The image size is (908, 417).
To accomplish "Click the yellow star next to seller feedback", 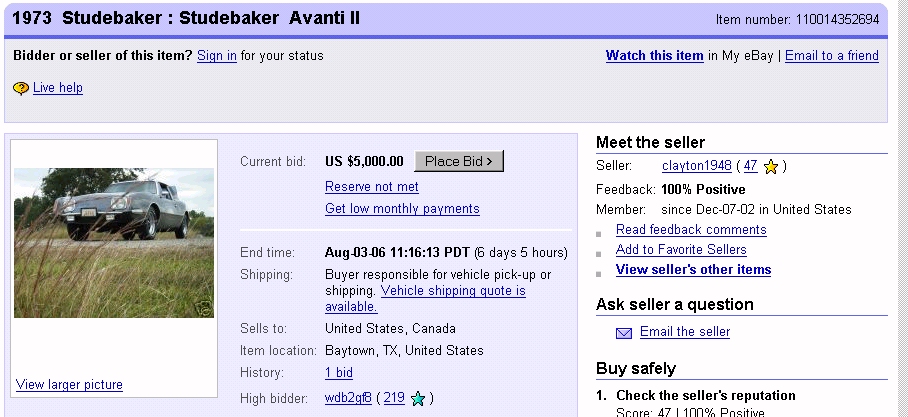I will (x=771, y=167).
